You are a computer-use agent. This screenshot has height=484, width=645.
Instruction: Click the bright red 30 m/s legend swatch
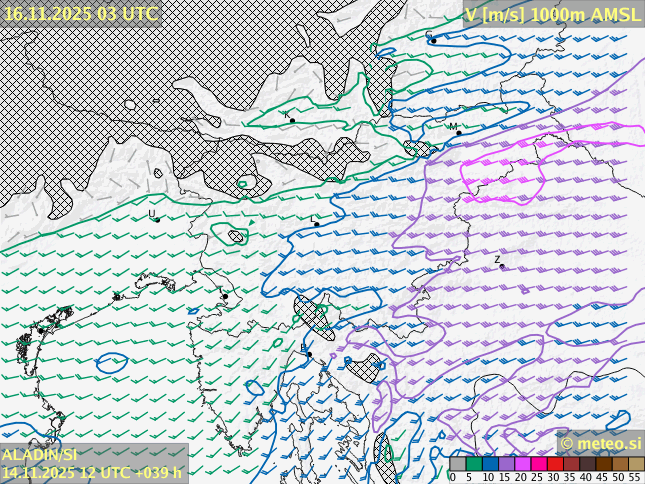coord(554,464)
